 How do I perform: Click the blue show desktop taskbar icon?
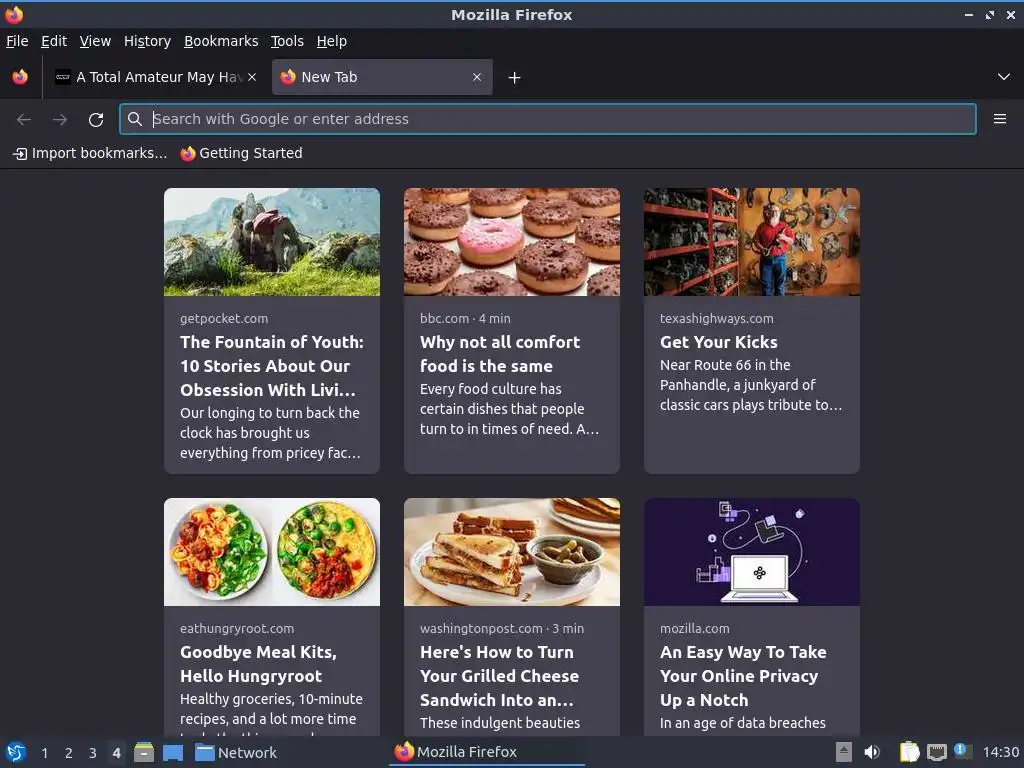(x=172, y=752)
